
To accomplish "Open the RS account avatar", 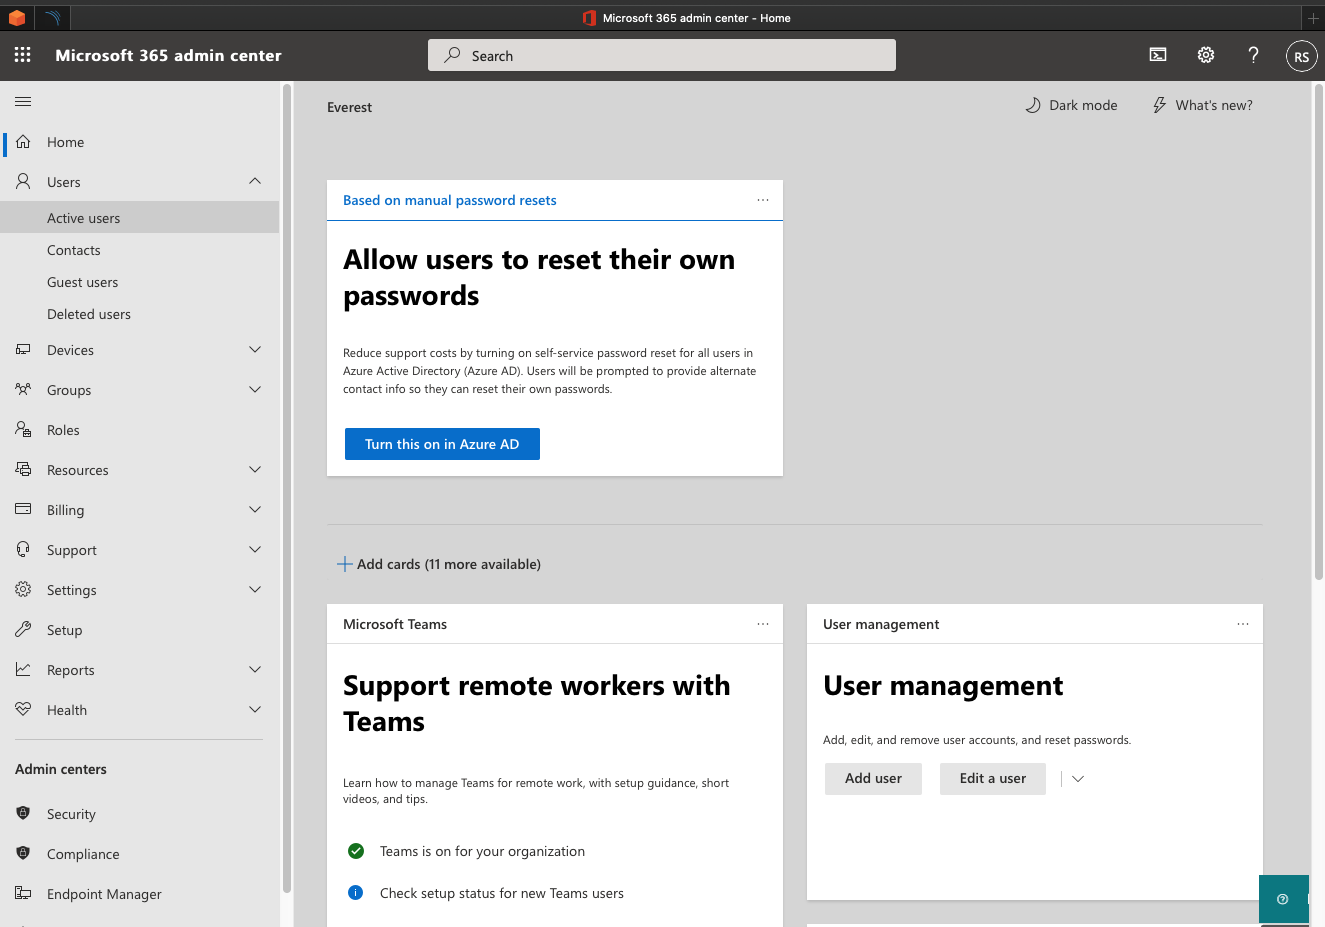I will [x=1301, y=56].
